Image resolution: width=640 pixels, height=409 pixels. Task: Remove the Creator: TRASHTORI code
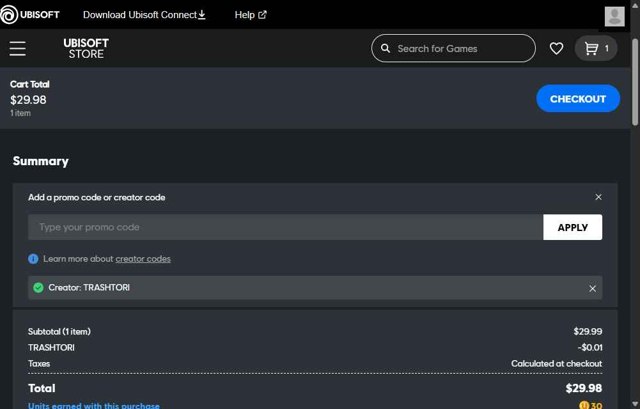[x=593, y=288]
